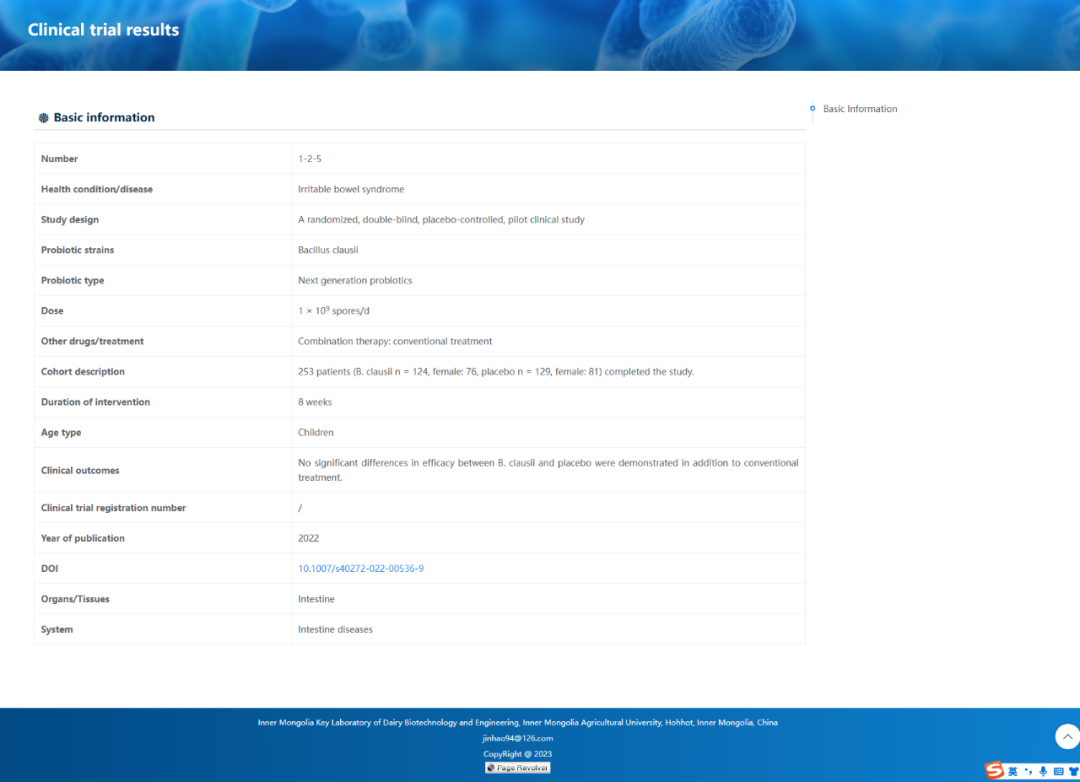Viewport: 1080px width, 782px height.
Task: Toggle the English/Chinese input mode icon
Action: pos(1012,772)
